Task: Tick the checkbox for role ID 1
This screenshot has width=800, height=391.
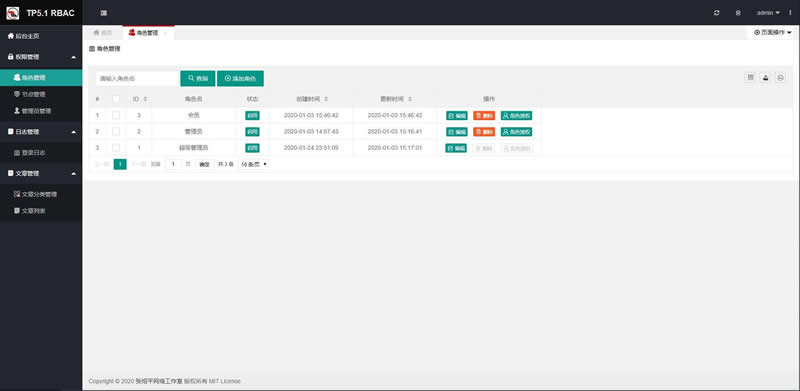Action: pyautogui.click(x=116, y=148)
